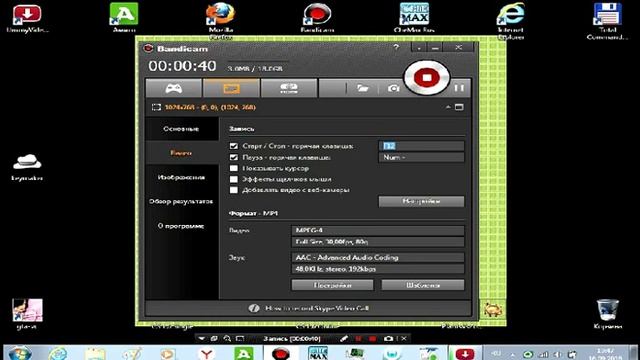The width and height of the screenshot is (640, 360).
Task: Click the F12 start/stop hotkey field
Action: click(421, 146)
